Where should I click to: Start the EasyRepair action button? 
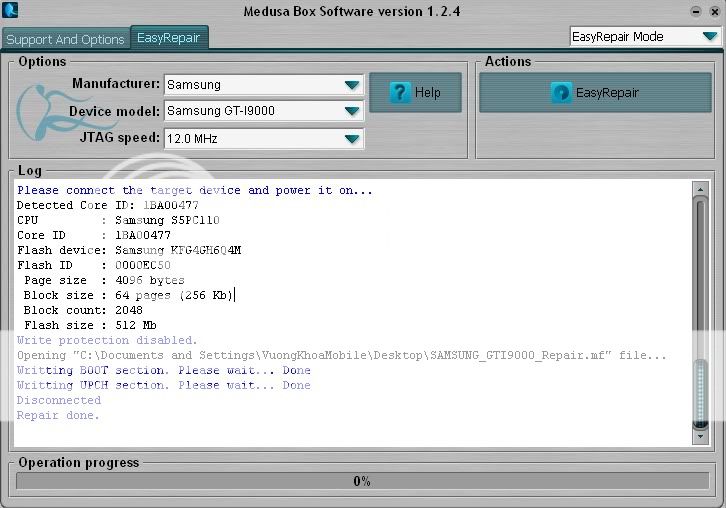tap(595, 93)
